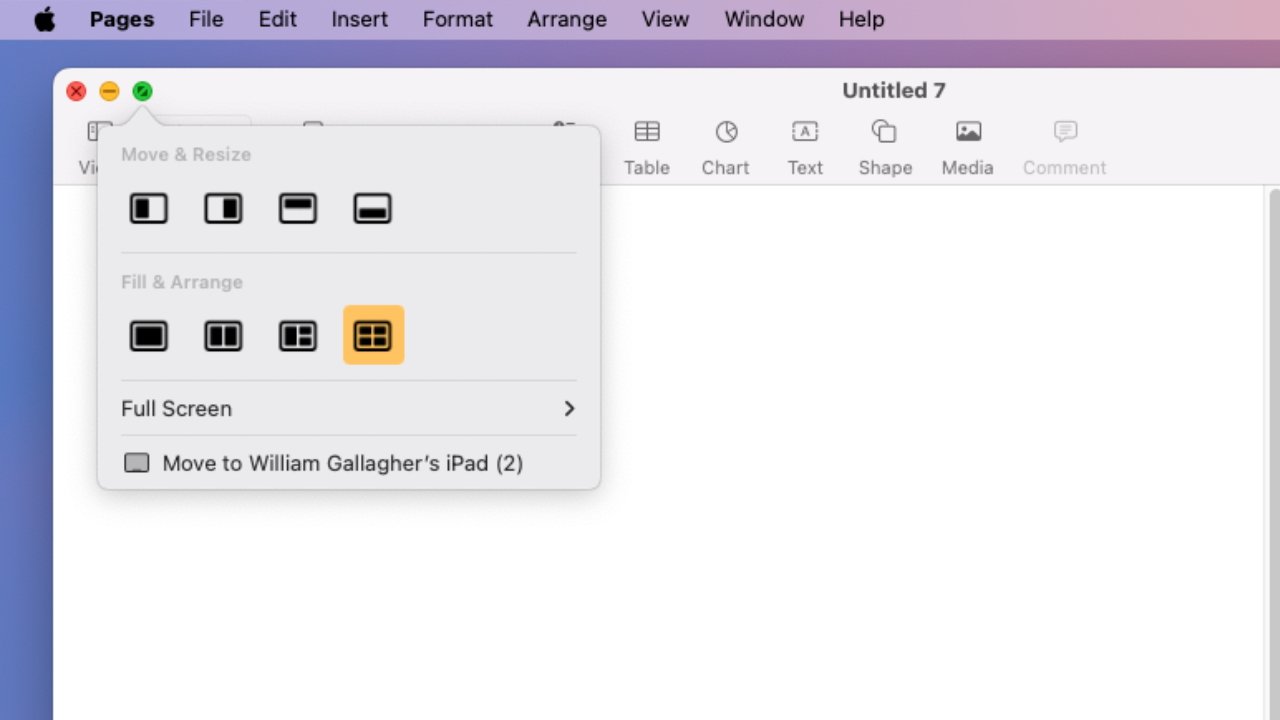Click the green full-screen window button
Screen dimensions: 1280x720
click(x=142, y=91)
